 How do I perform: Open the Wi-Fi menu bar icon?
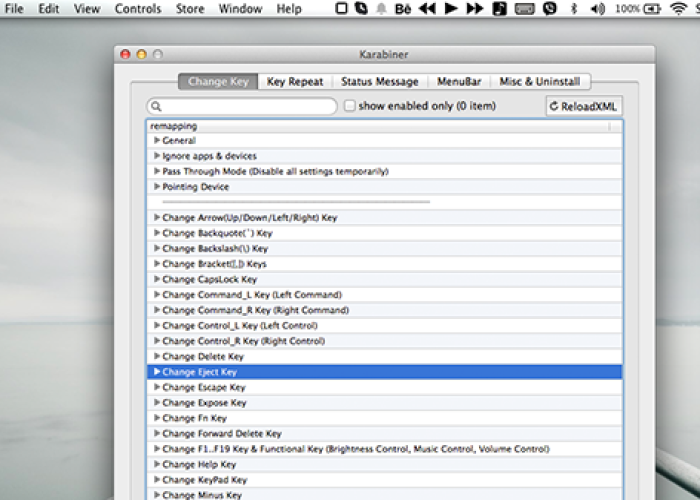click(679, 8)
